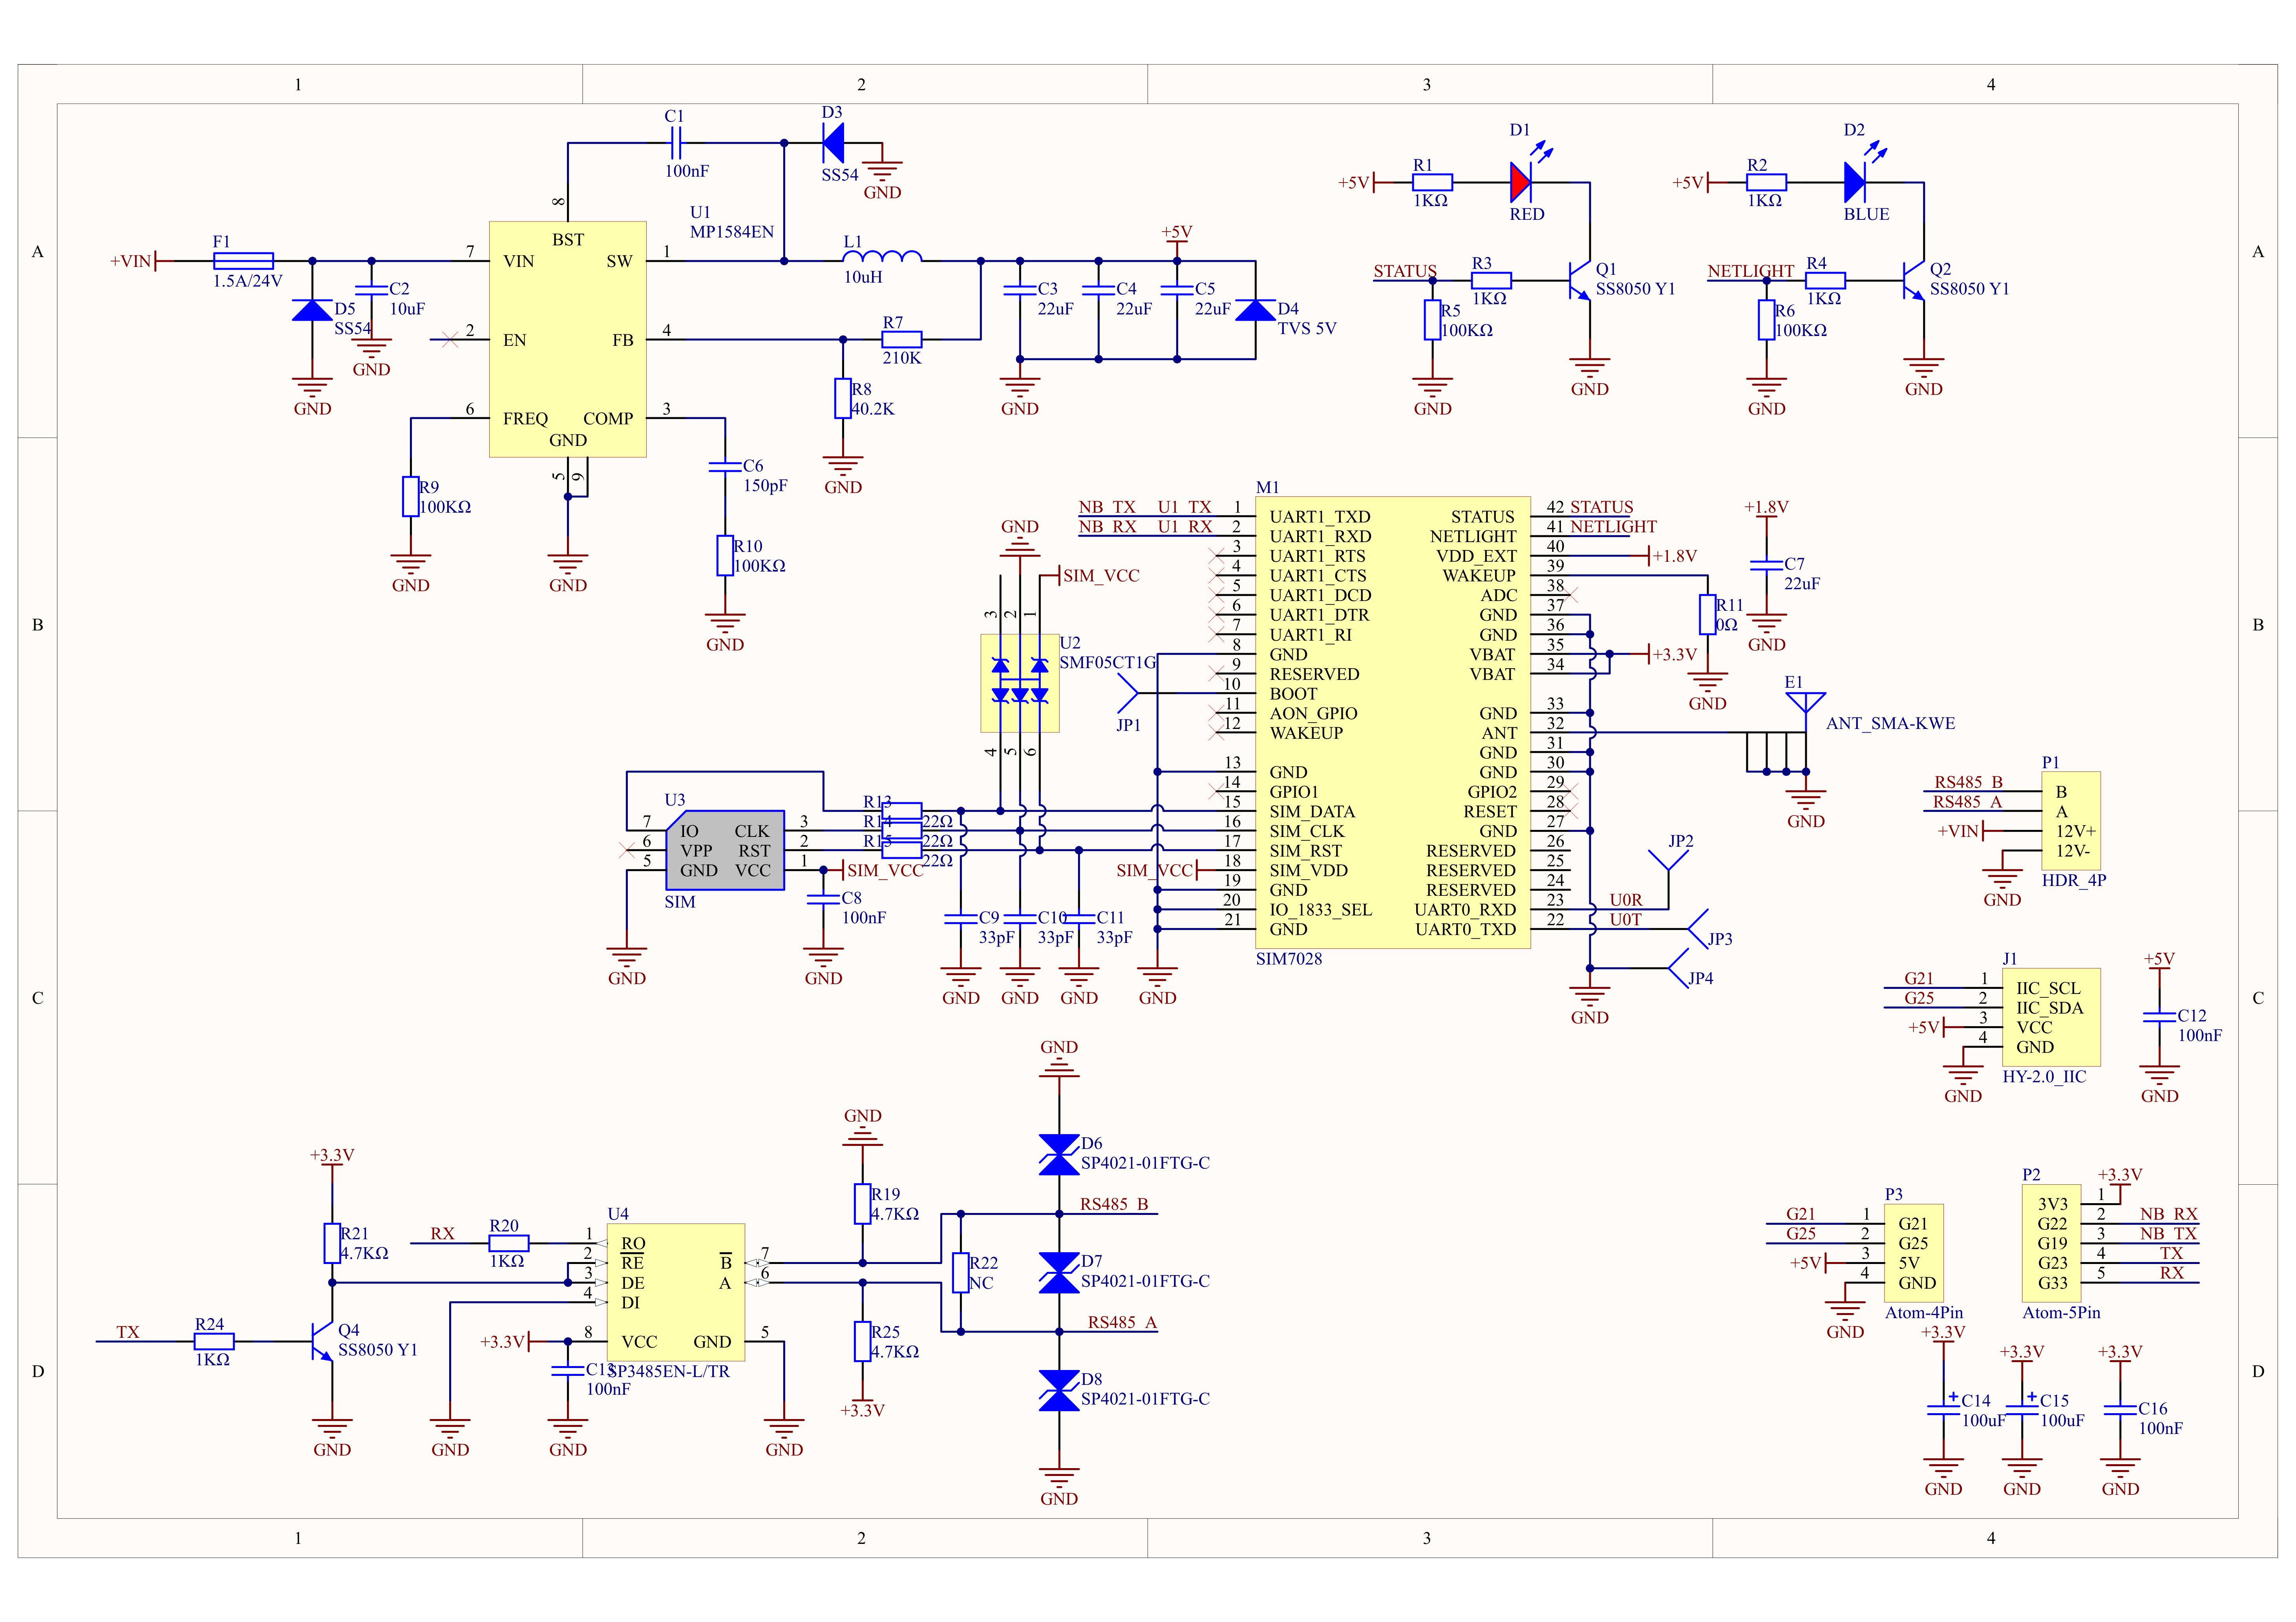Image resolution: width=2296 pixels, height=1622 pixels.
Task: Select the D6 SP4021 TVS diode
Action: click(1059, 1154)
